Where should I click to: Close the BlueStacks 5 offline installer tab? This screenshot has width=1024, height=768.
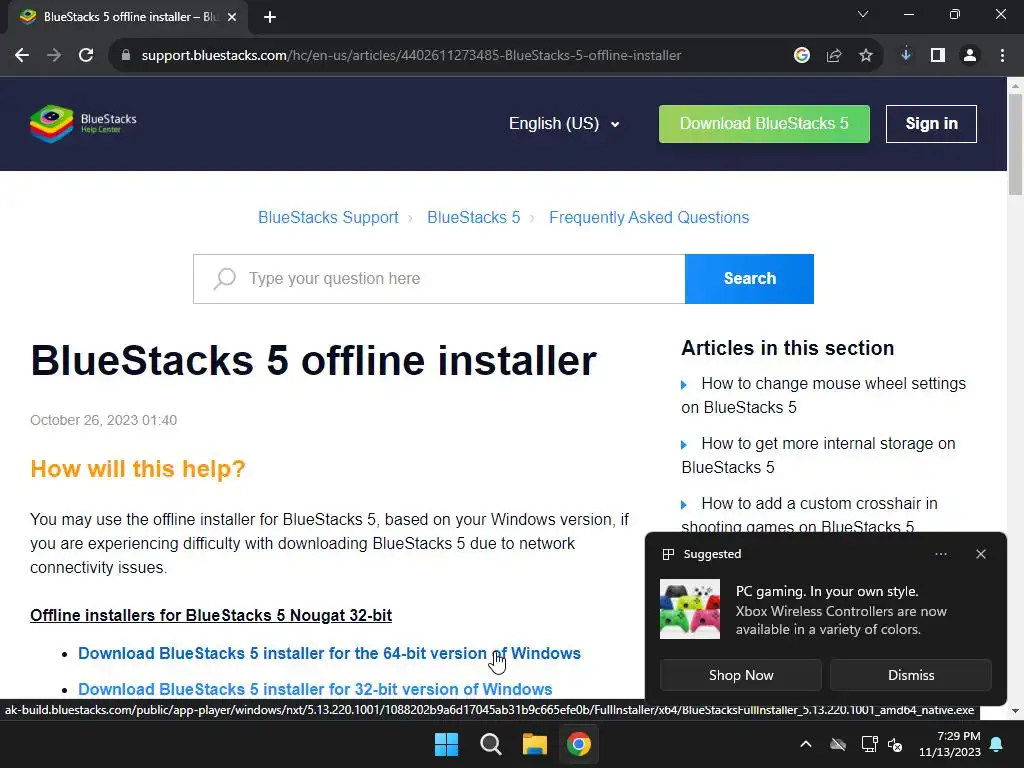pyautogui.click(x=231, y=17)
